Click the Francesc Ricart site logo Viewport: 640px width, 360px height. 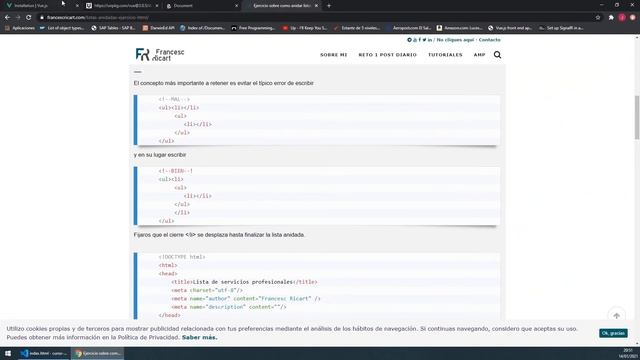160,55
